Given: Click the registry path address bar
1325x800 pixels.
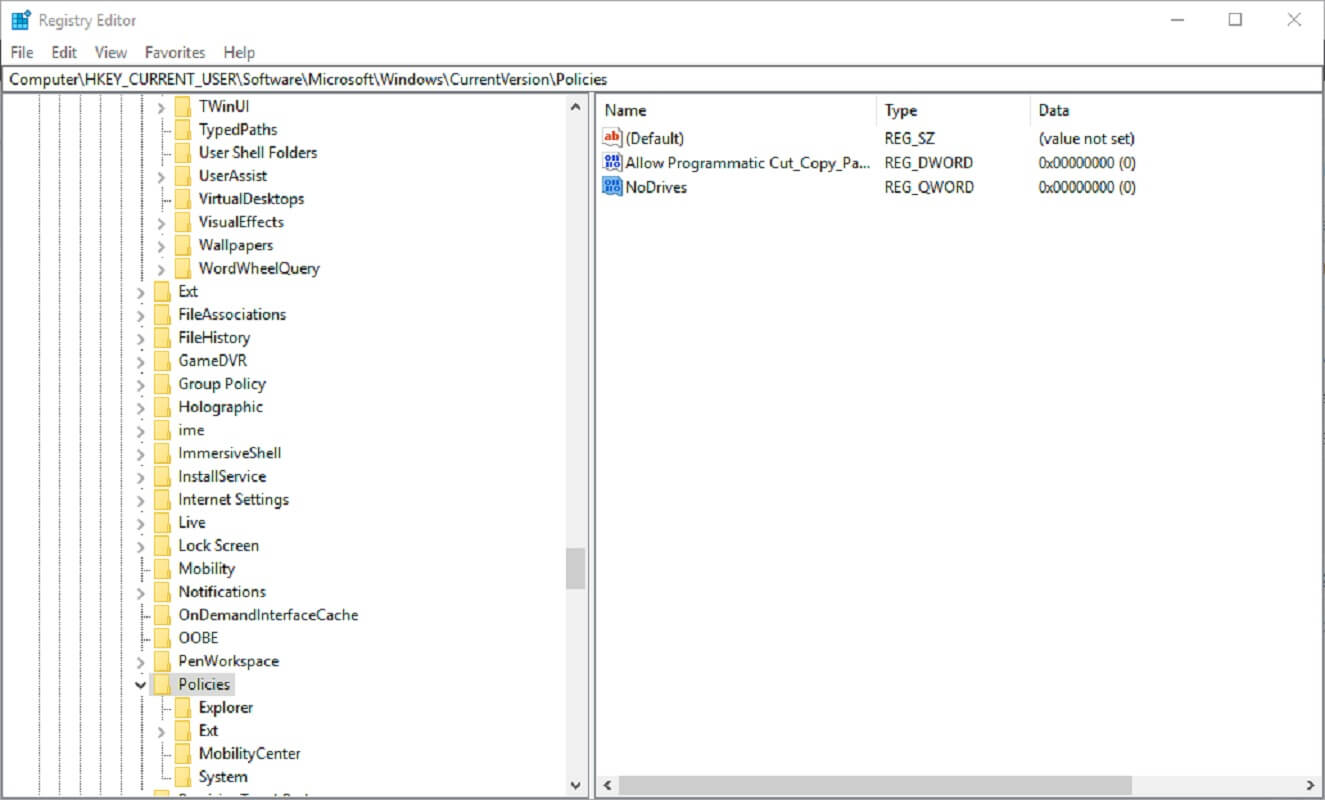Looking at the screenshot, I should coord(662,79).
